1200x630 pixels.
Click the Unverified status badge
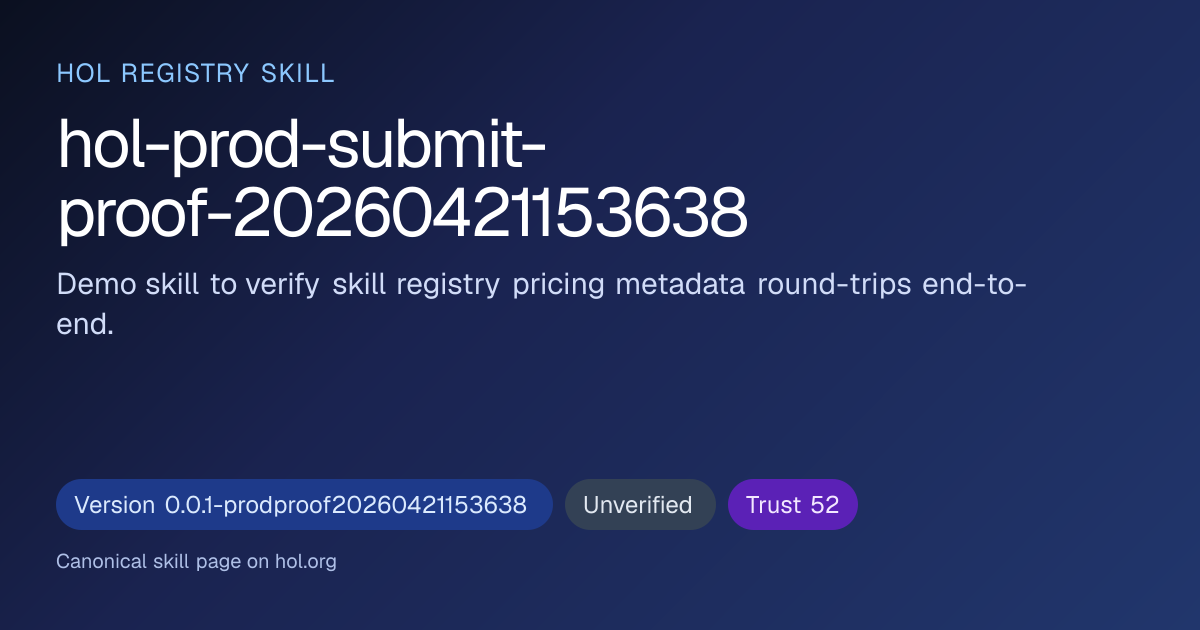(x=638, y=505)
